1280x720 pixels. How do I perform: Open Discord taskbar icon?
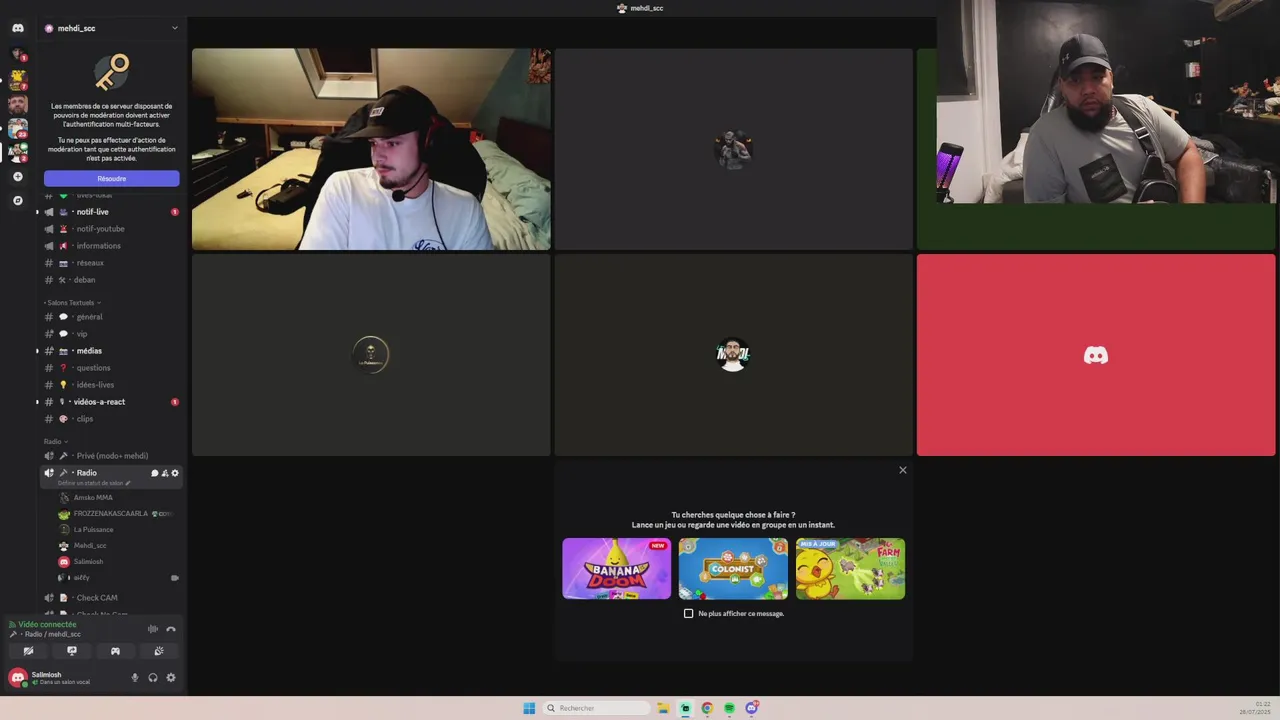pyautogui.click(x=752, y=708)
